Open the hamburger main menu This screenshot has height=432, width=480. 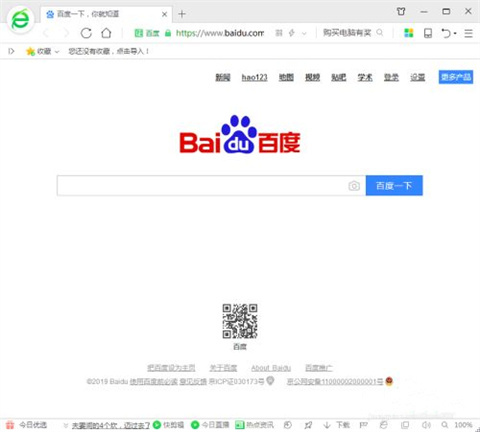click(468, 33)
